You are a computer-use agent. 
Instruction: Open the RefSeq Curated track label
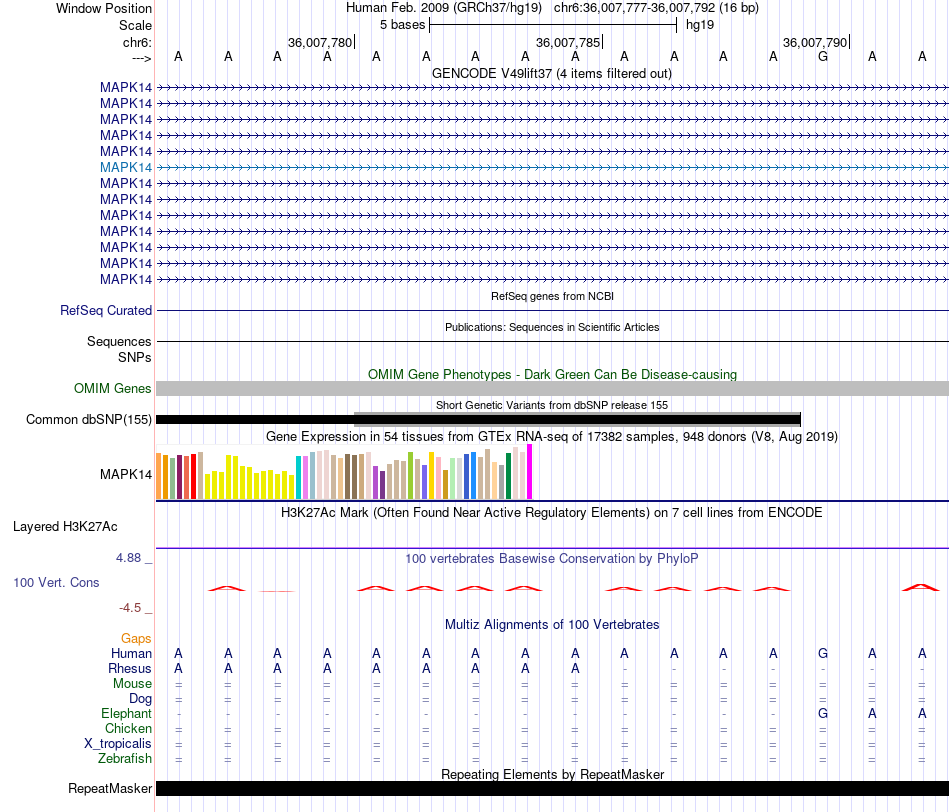[x=106, y=310]
